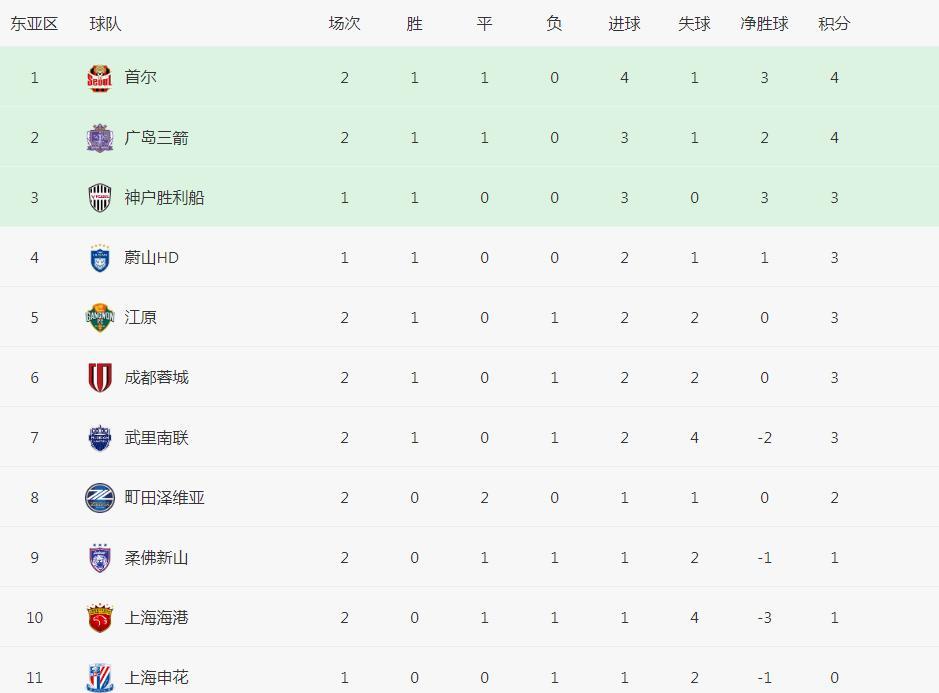The width and height of the screenshot is (939, 693).
Task: Click the Gangwon club logo
Action: coord(99,318)
